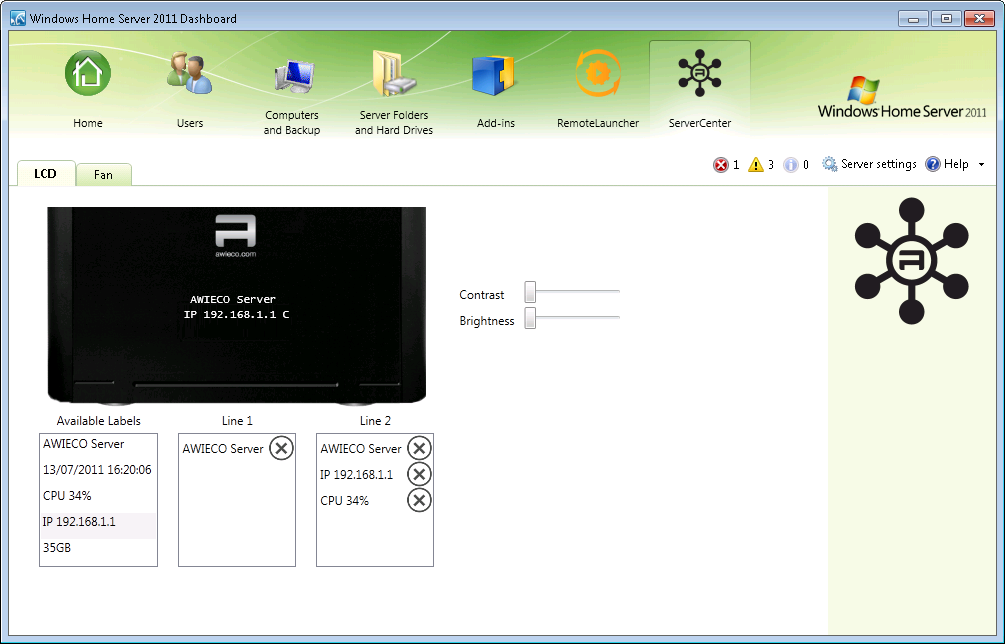View the informational alerts icon
The image size is (1005, 644).
coord(791,165)
